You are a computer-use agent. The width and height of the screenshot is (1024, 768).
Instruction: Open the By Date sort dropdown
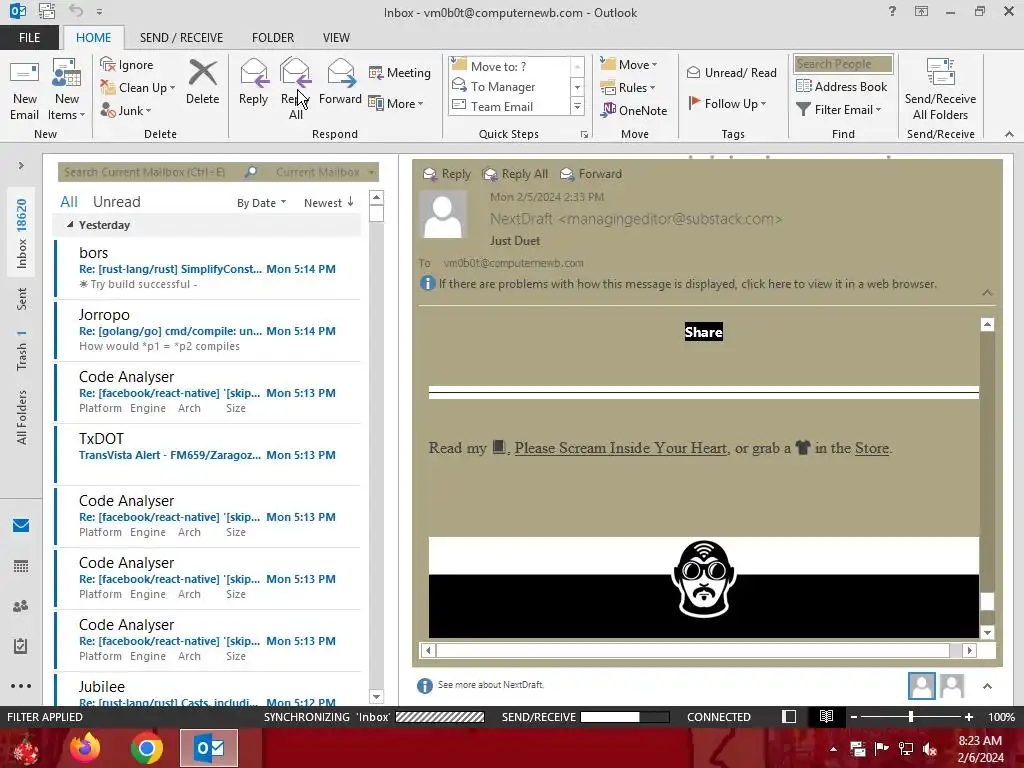(x=261, y=203)
